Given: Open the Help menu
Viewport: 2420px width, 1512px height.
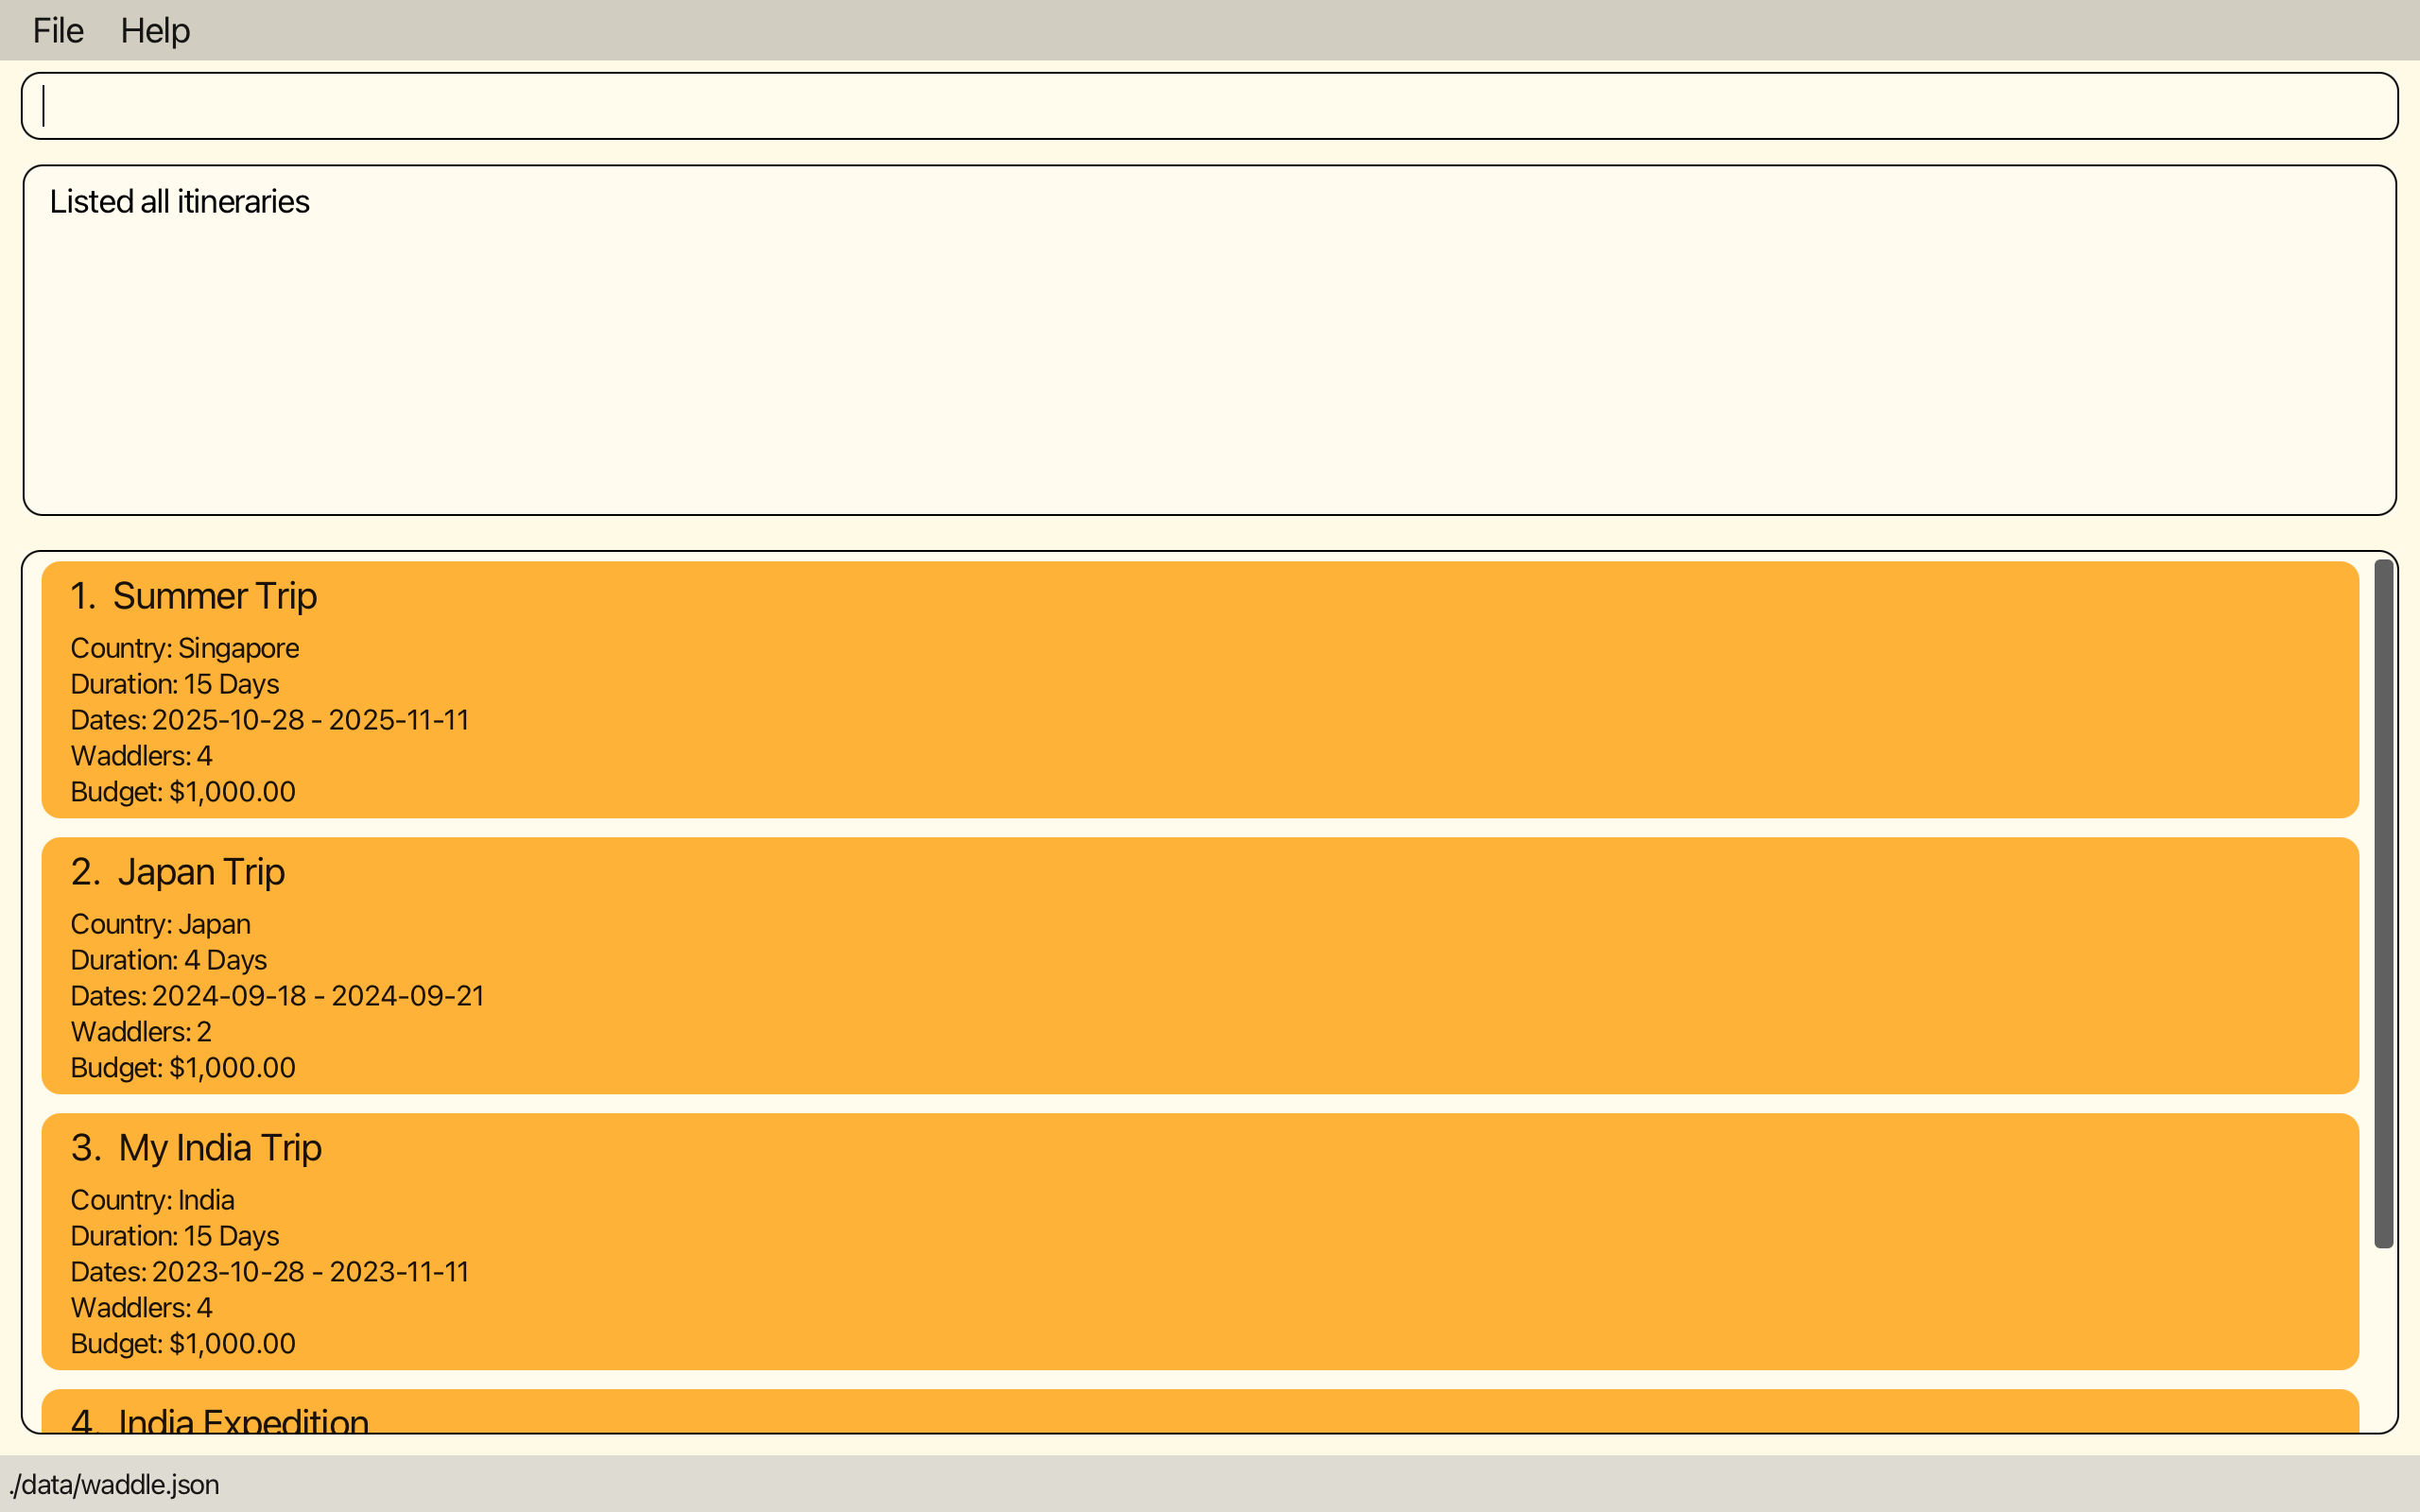Looking at the screenshot, I should point(155,29).
